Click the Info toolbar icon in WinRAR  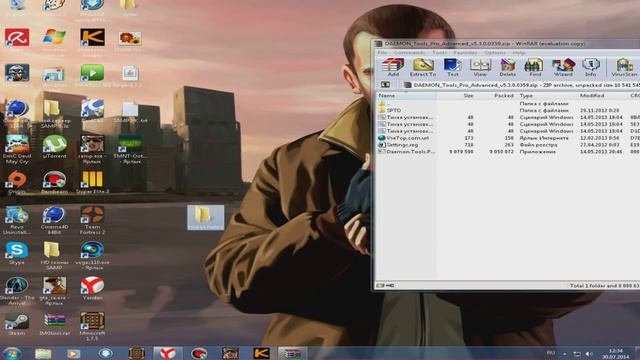click(591, 67)
